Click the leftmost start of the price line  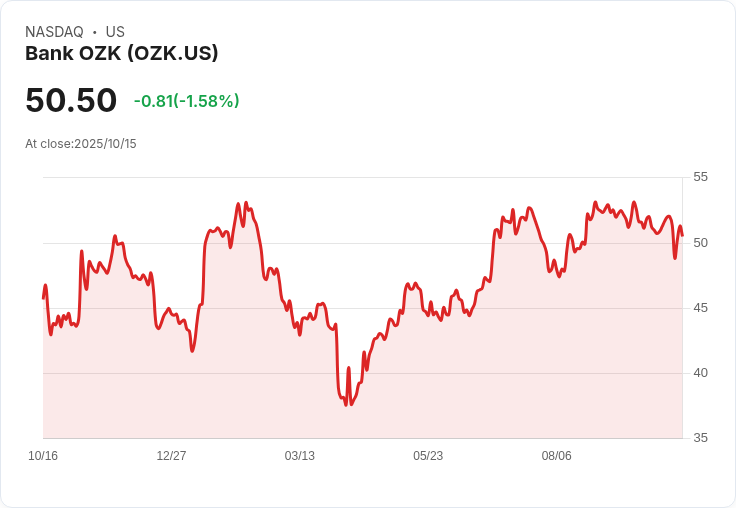click(x=43, y=297)
